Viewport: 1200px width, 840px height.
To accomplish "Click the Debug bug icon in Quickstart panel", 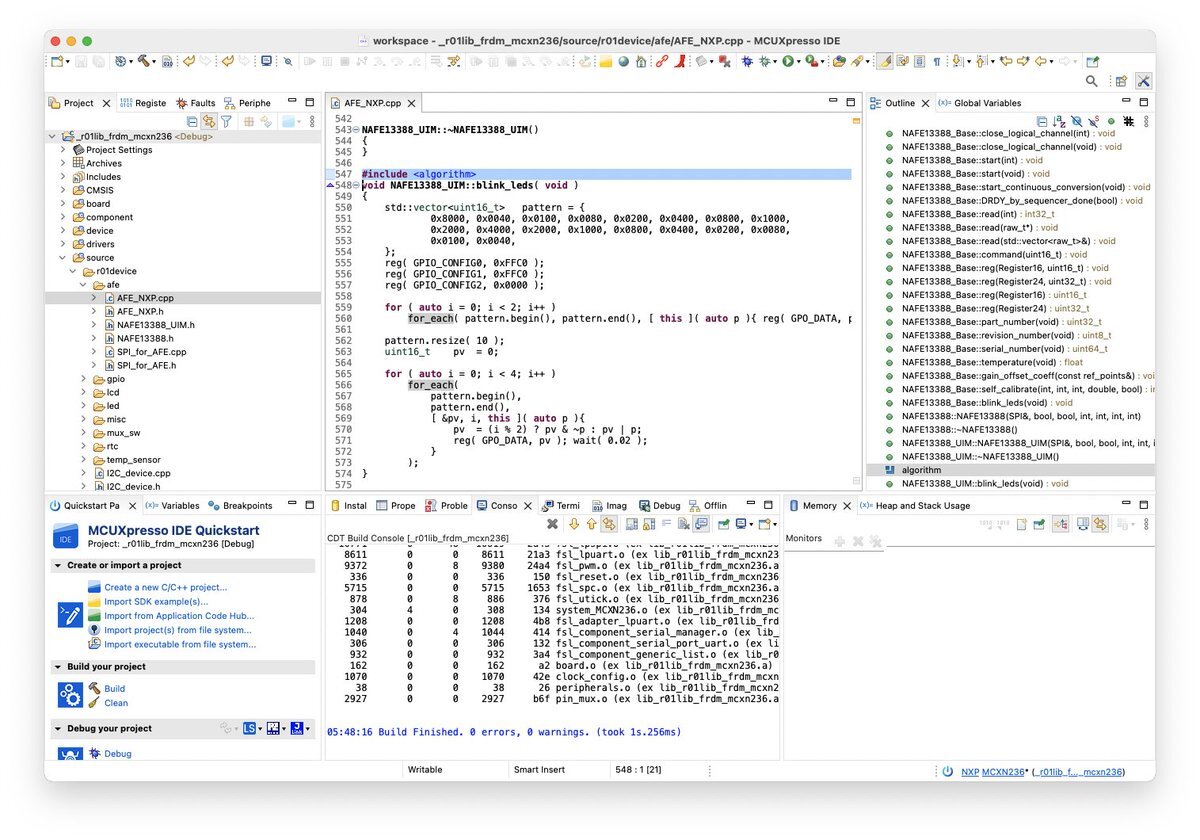I will pos(94,753).
